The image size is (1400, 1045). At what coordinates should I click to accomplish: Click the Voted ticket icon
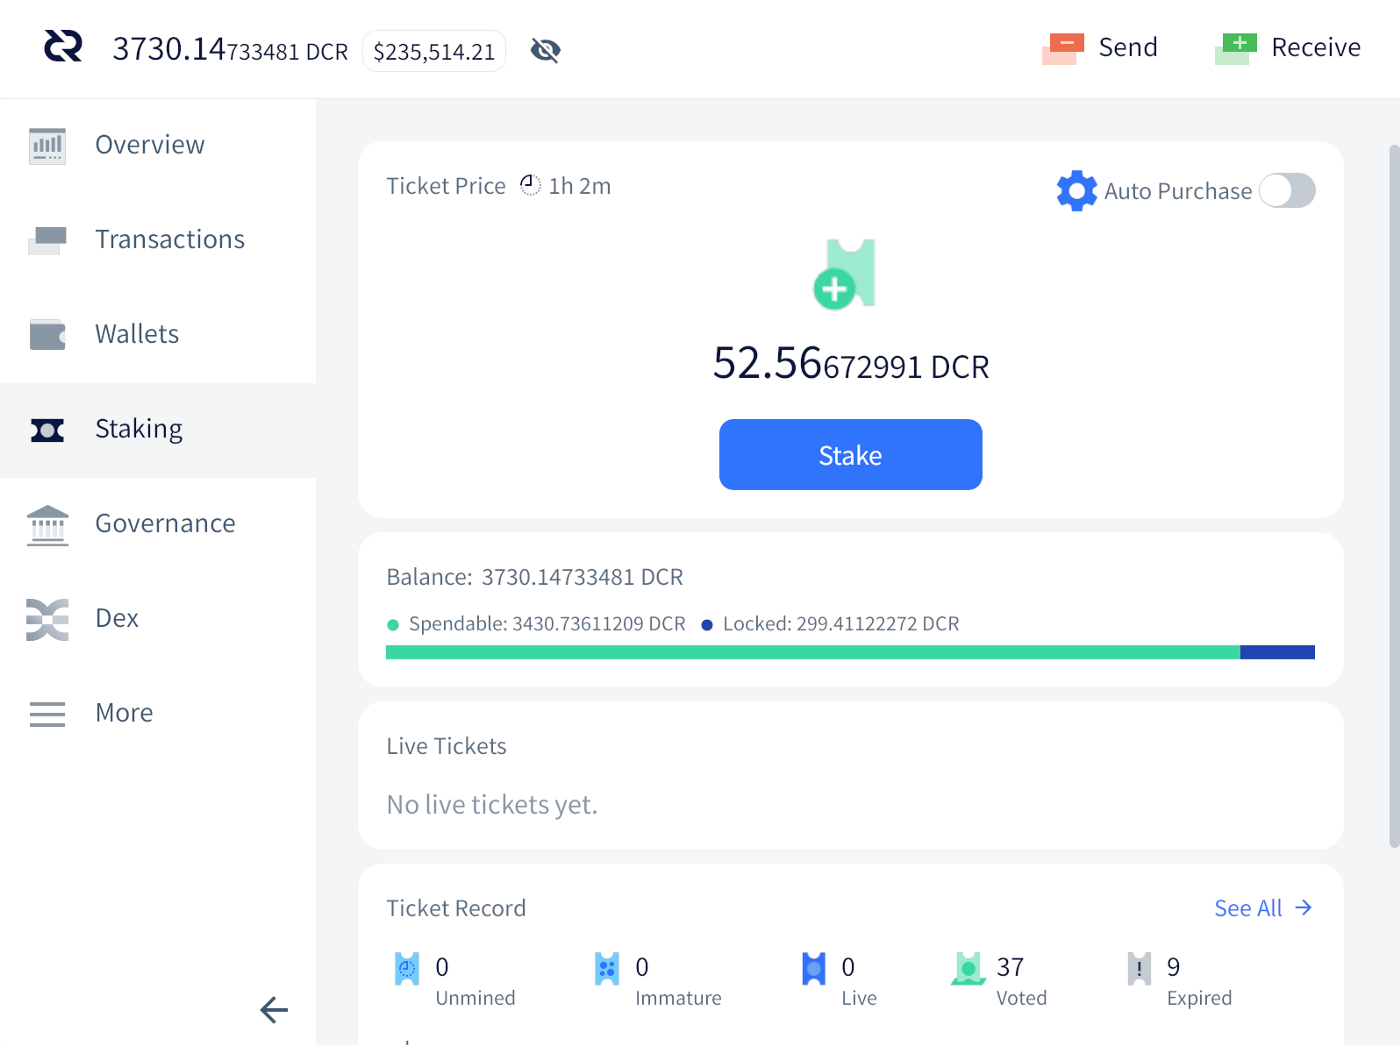968,968
